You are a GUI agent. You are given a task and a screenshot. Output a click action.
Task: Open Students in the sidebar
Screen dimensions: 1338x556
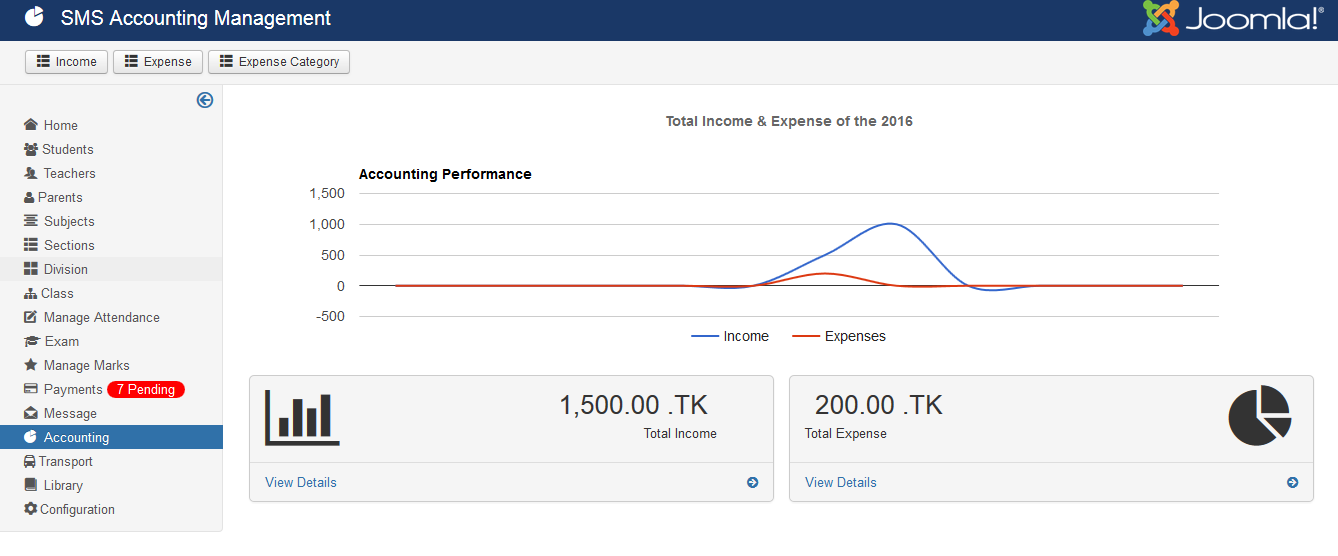pyautogui.click(x=67, y=149)
